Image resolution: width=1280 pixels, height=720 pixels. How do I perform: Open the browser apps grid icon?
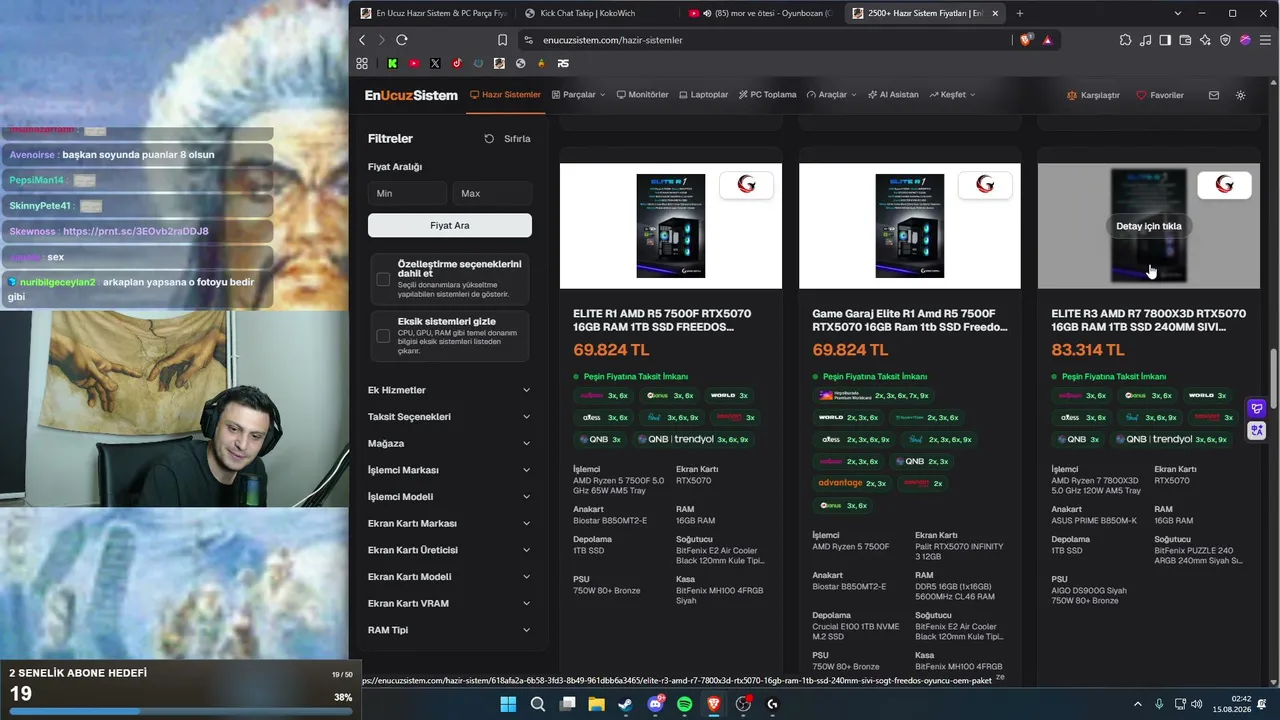[x=362, y=63]
